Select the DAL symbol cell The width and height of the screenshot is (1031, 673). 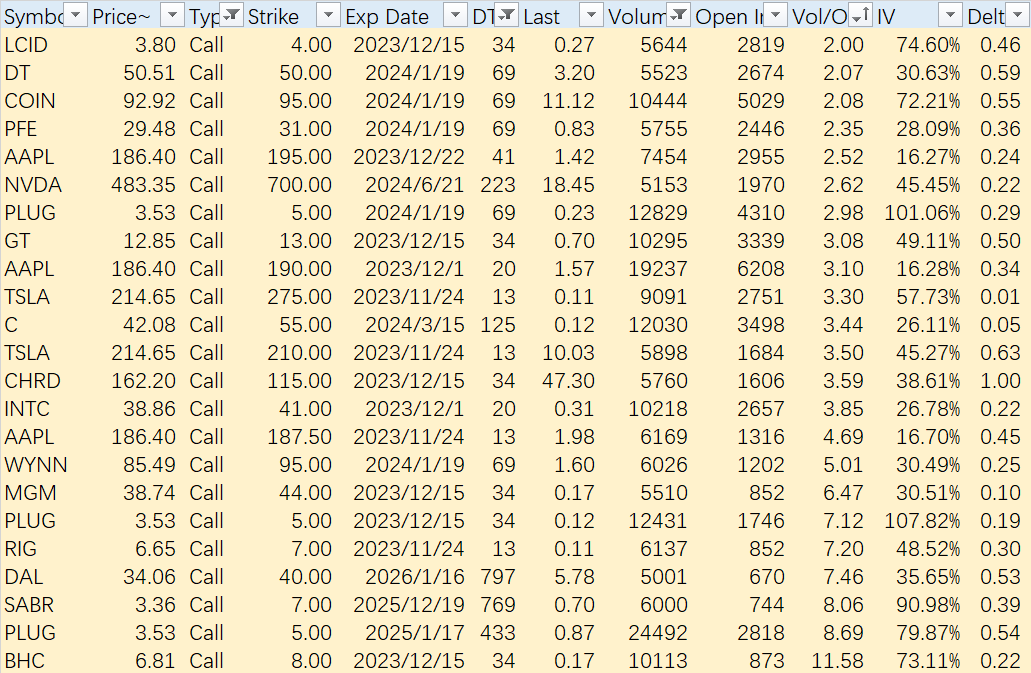[24, 577]
